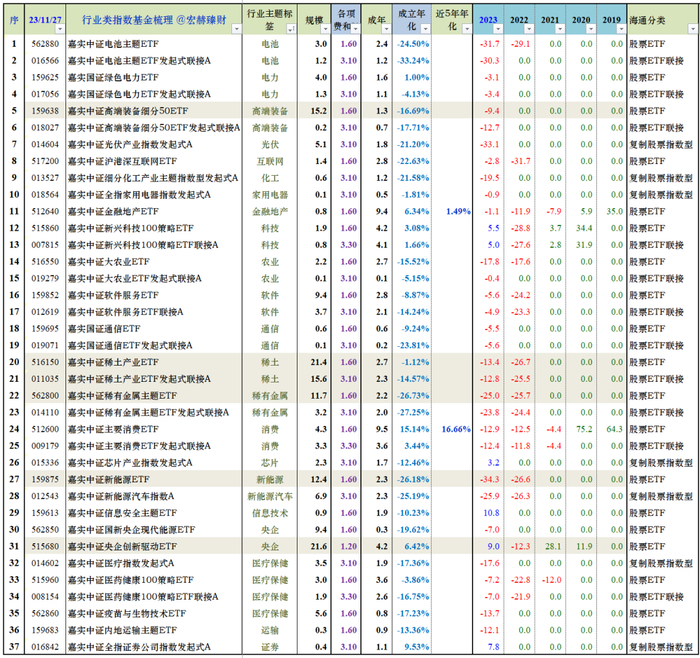This screenshot has width=700, height=658.
Task: Select cell 嘉实中证国新央企现代能源ETF
Action: coord(132,529)
